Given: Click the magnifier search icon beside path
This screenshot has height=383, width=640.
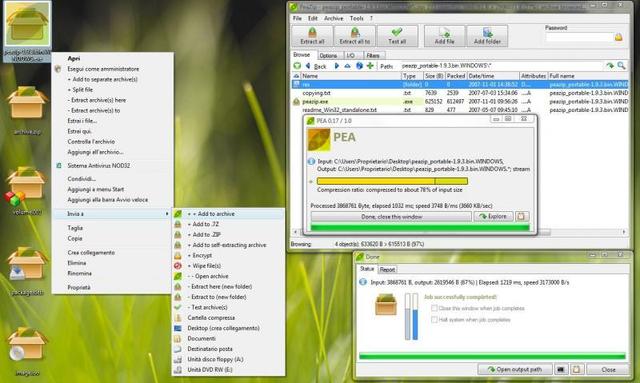Looking at the screenshot, I should tap(621, 65).
